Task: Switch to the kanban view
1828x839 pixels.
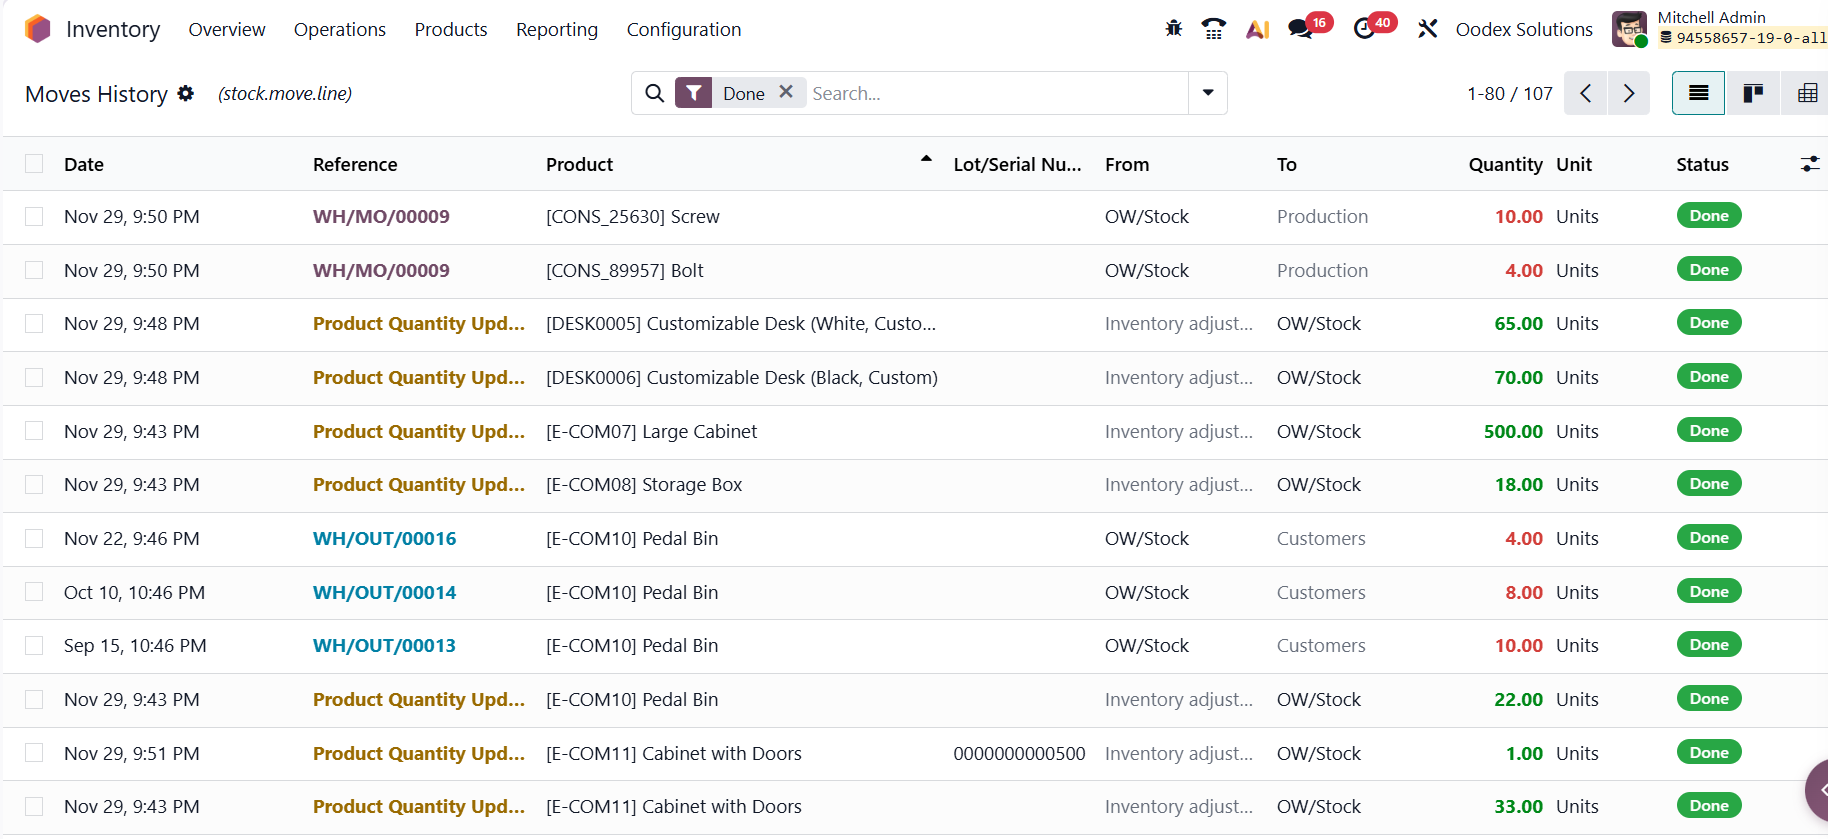Action: coord(1752,93)
